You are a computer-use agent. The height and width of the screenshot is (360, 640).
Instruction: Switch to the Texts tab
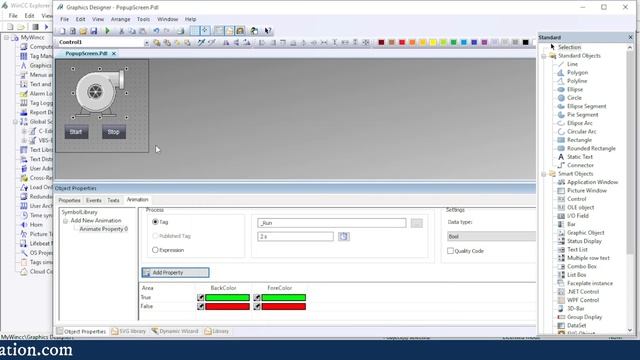(x=113, y=200)
